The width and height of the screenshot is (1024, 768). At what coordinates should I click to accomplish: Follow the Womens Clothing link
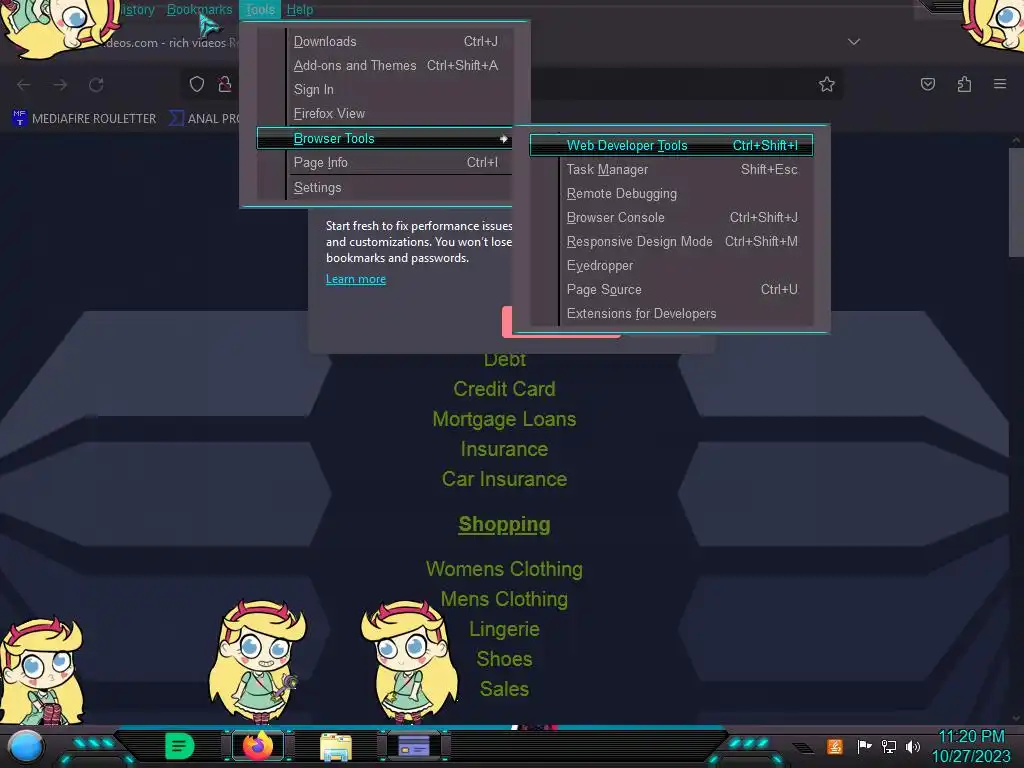coord(504,569)
